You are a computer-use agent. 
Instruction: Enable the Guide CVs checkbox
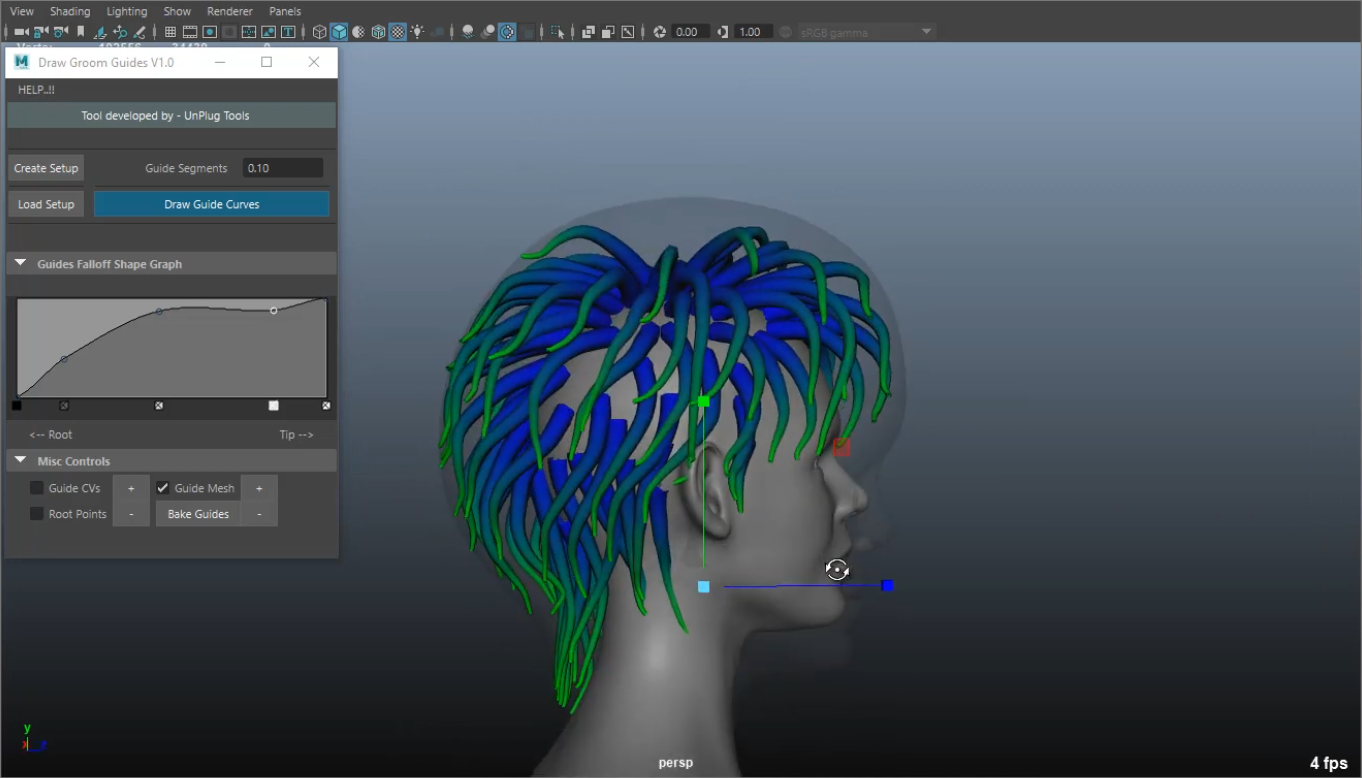(37, 488)
